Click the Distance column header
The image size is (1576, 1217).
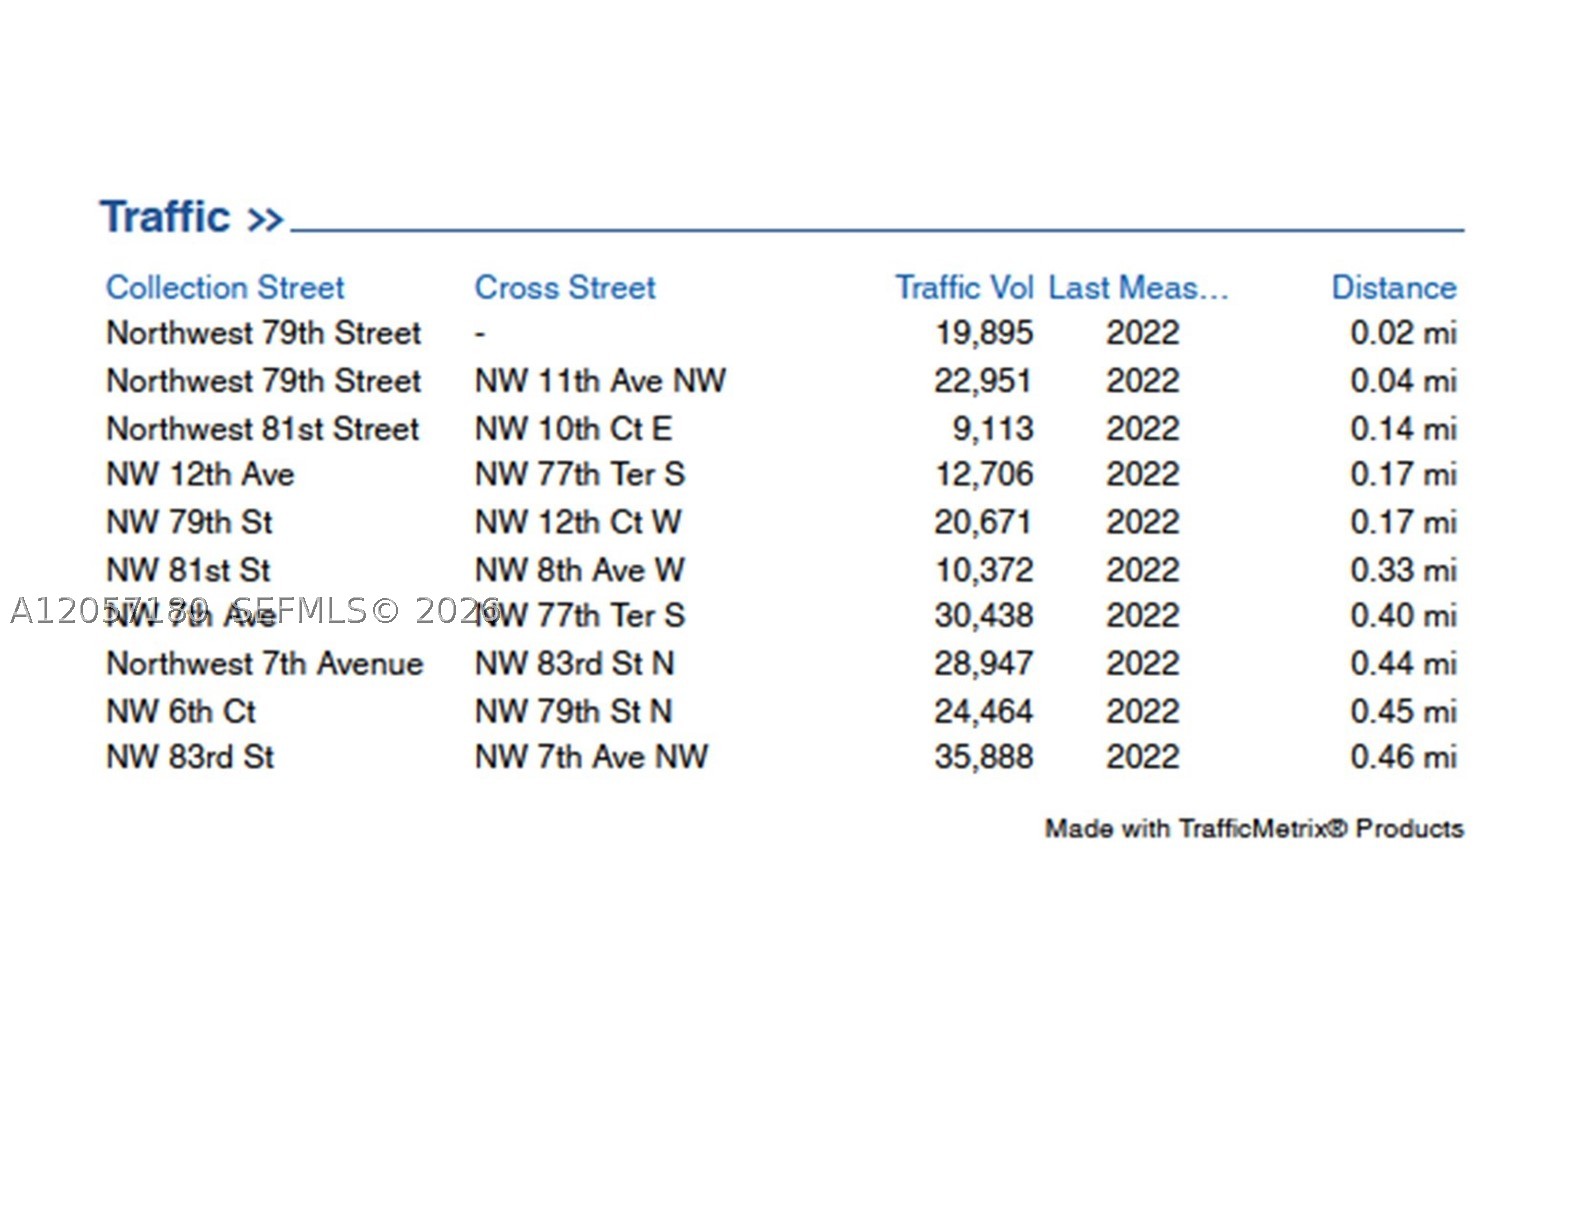point(1394,288)
